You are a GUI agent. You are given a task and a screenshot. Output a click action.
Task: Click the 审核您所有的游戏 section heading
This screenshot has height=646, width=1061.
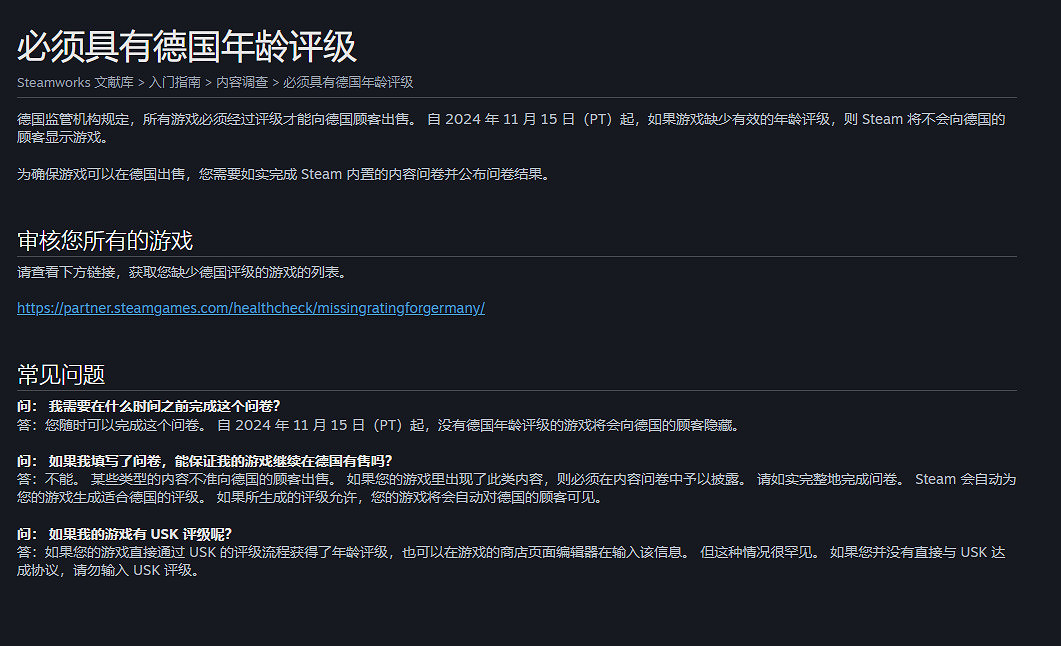103,240
